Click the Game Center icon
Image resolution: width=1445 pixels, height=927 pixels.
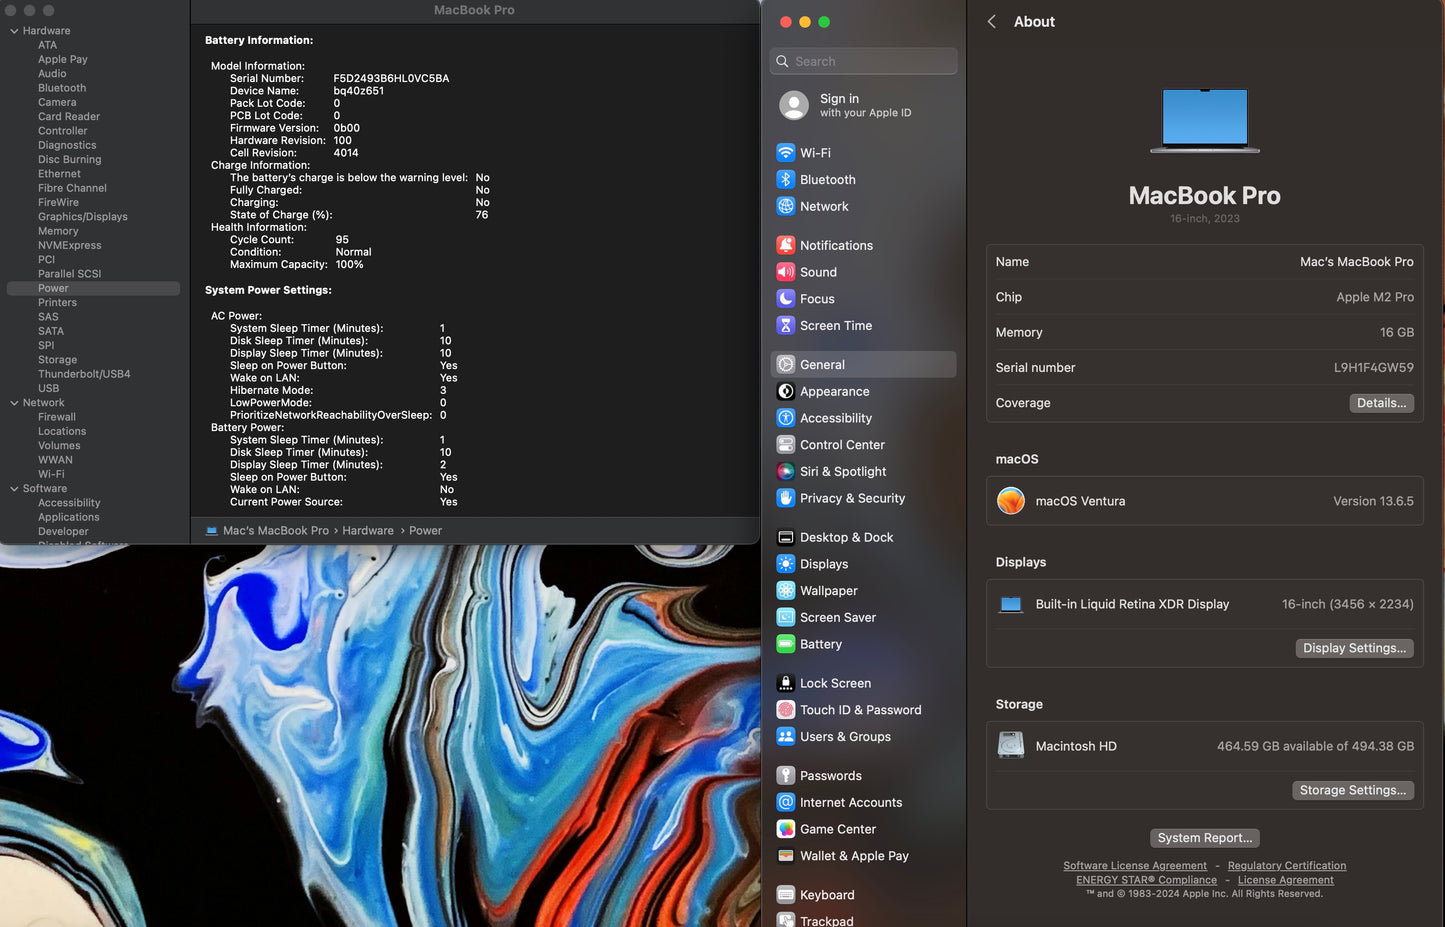click(786, 829)
